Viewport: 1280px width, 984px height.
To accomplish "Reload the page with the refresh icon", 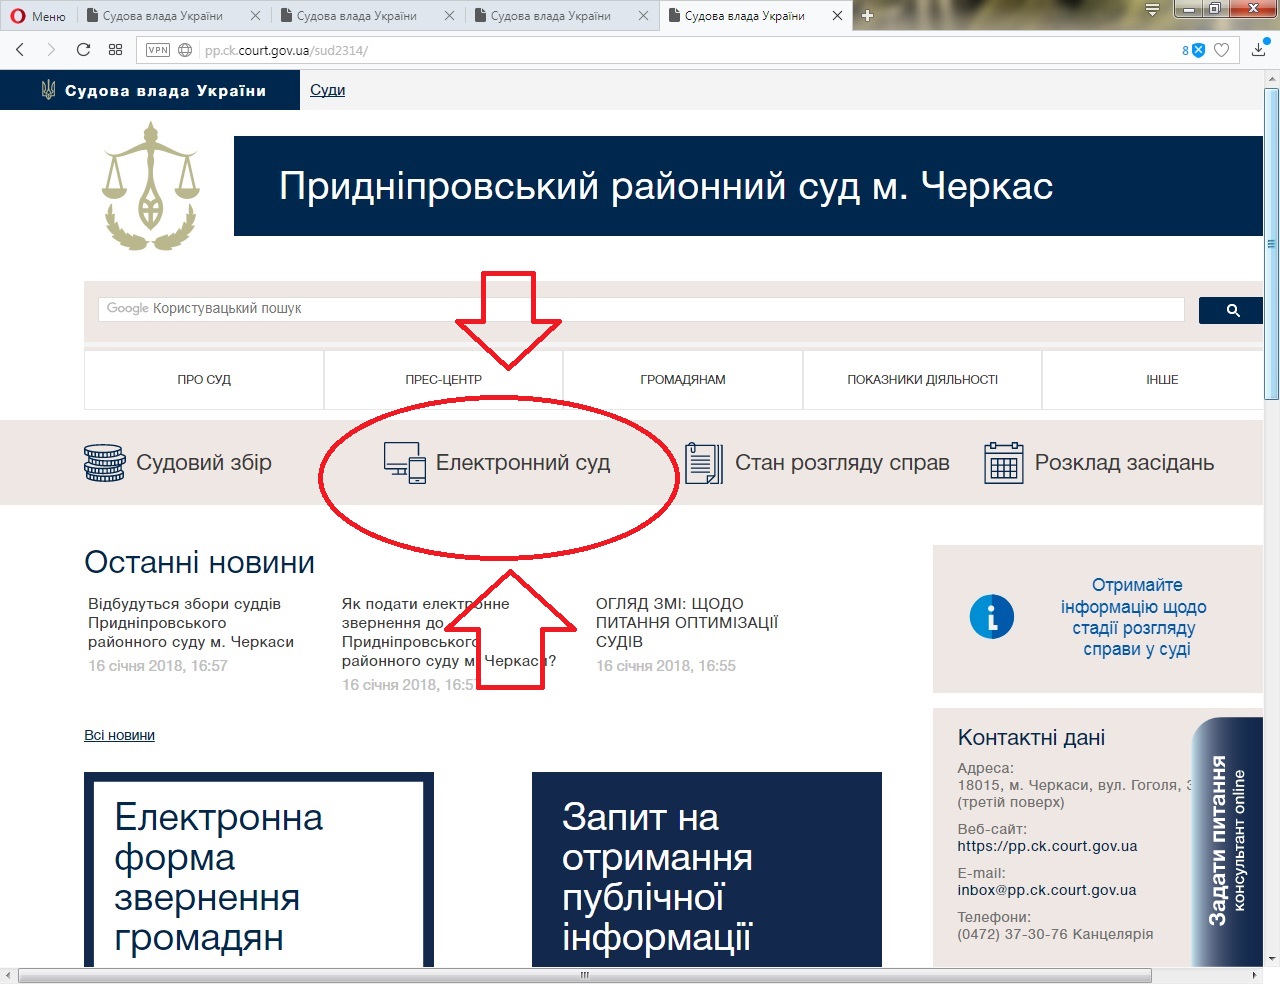I will (84, 50).
